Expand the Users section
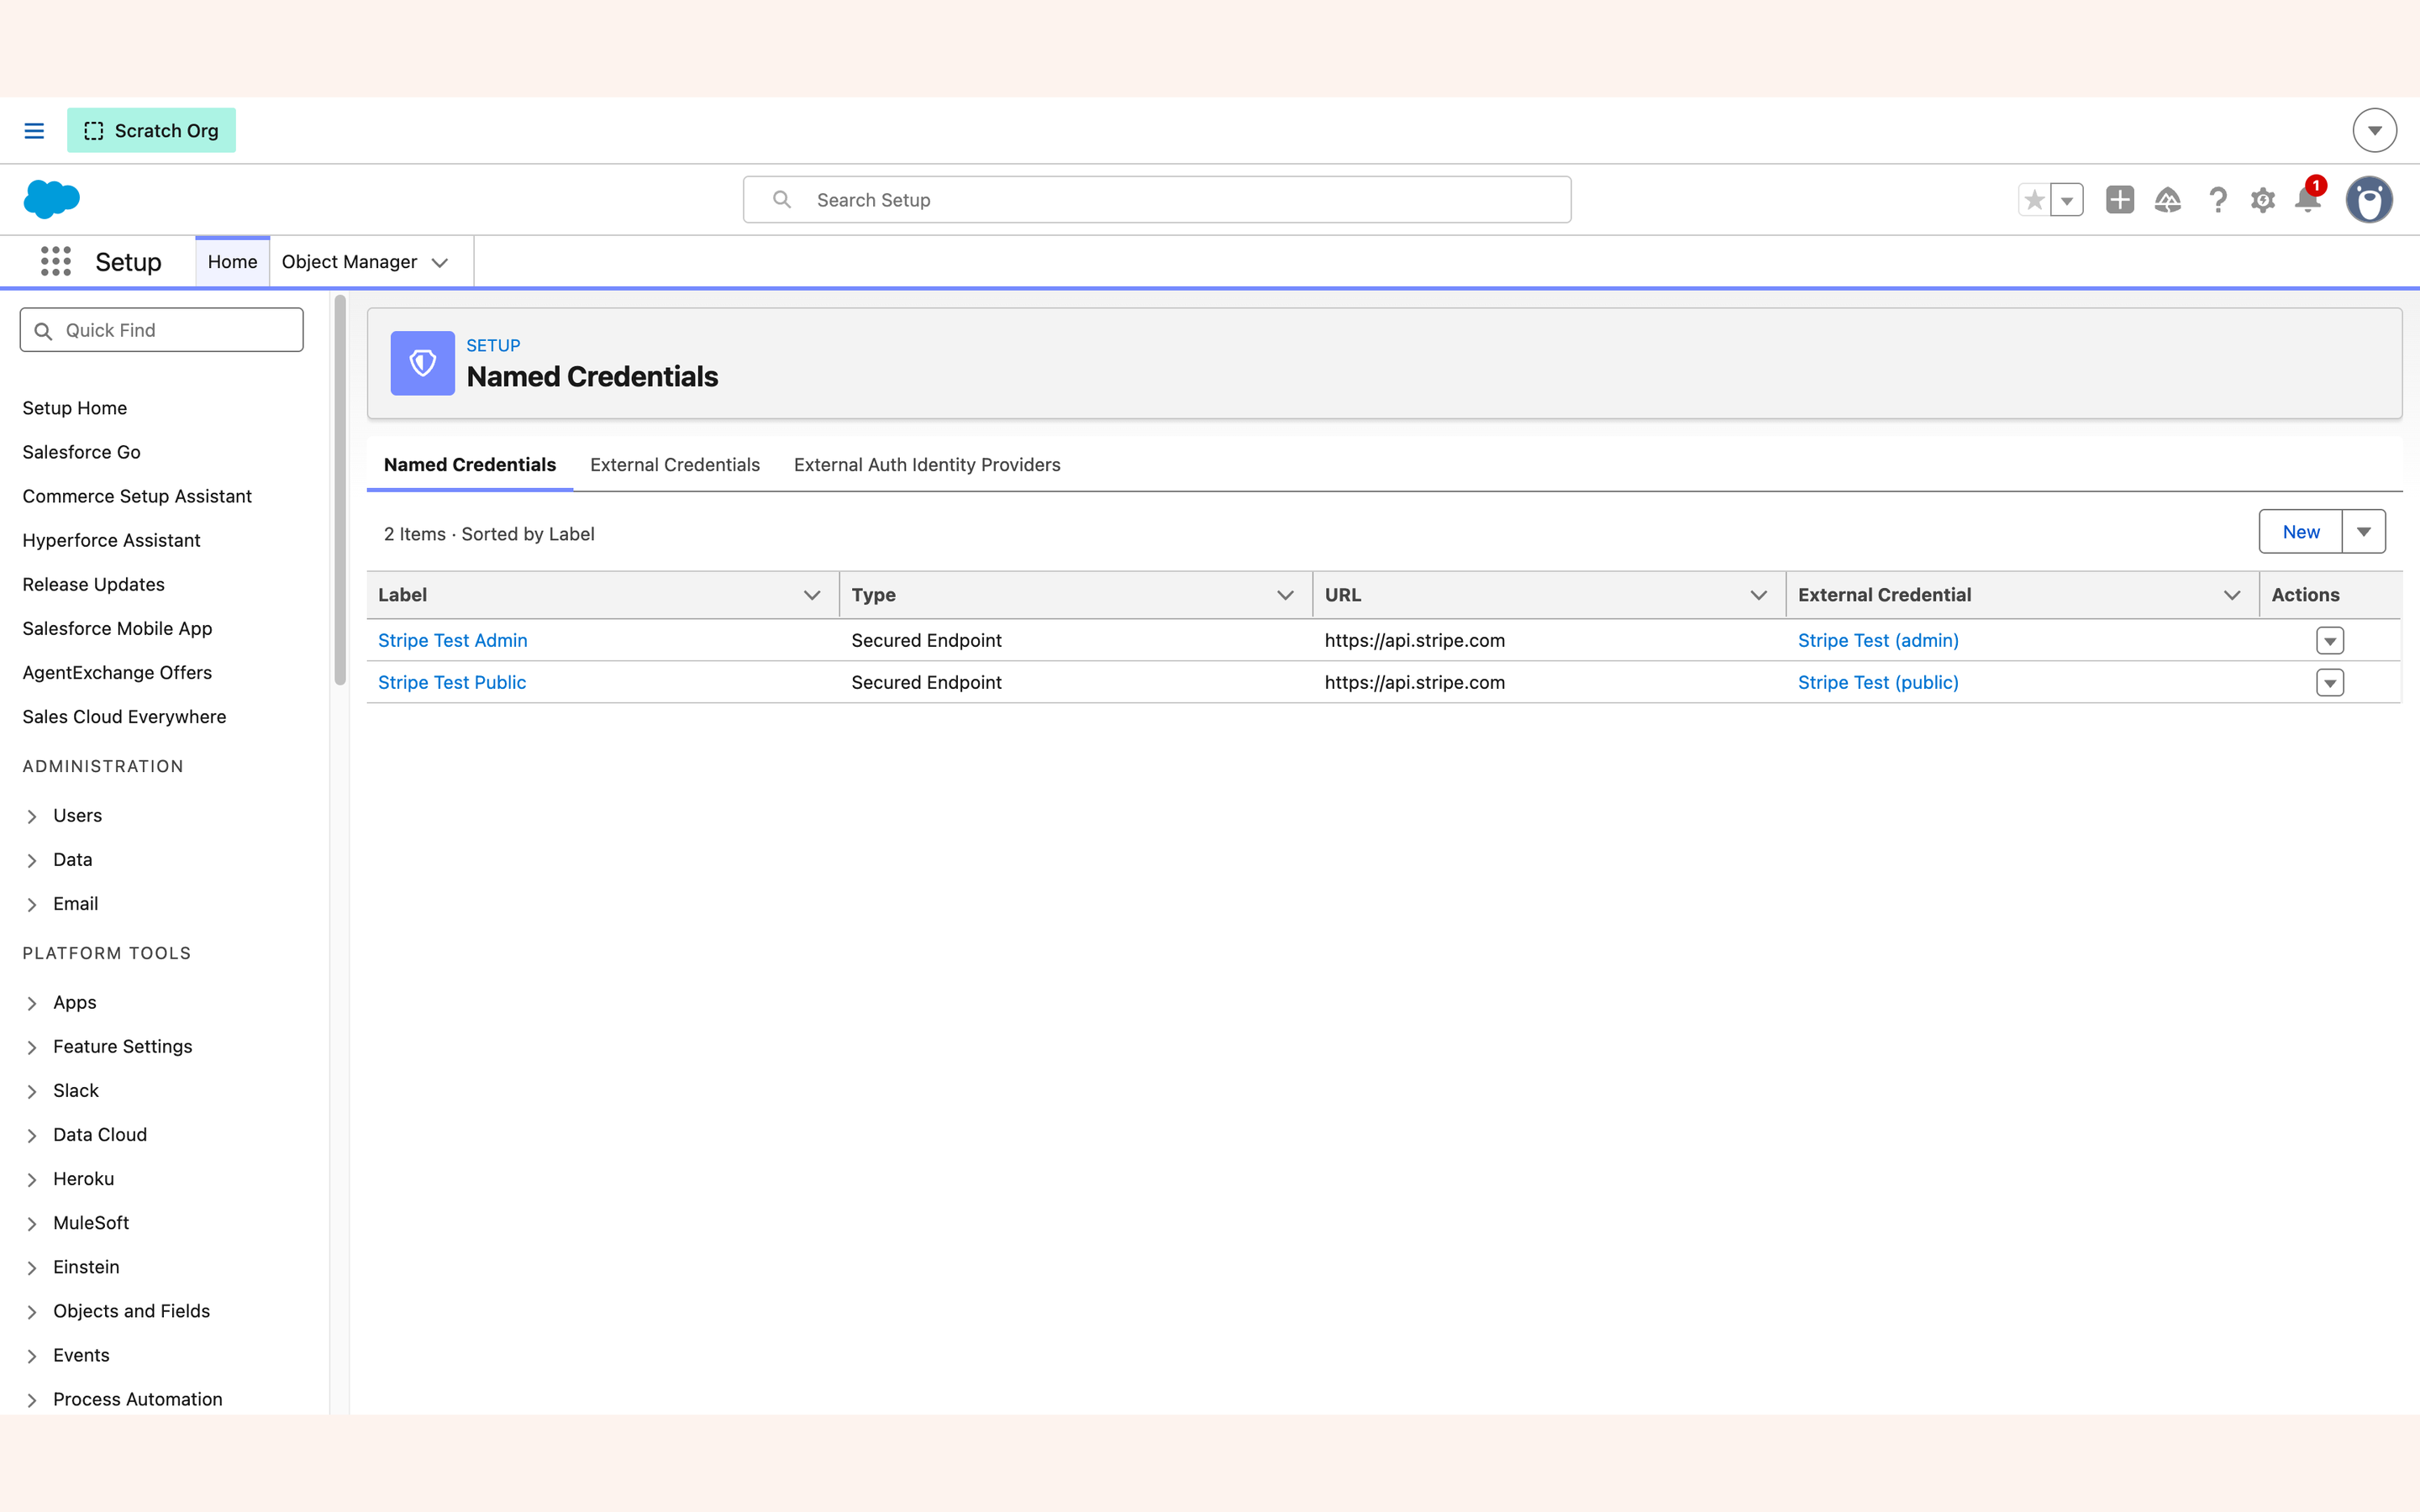 click(x=32, y=816)
